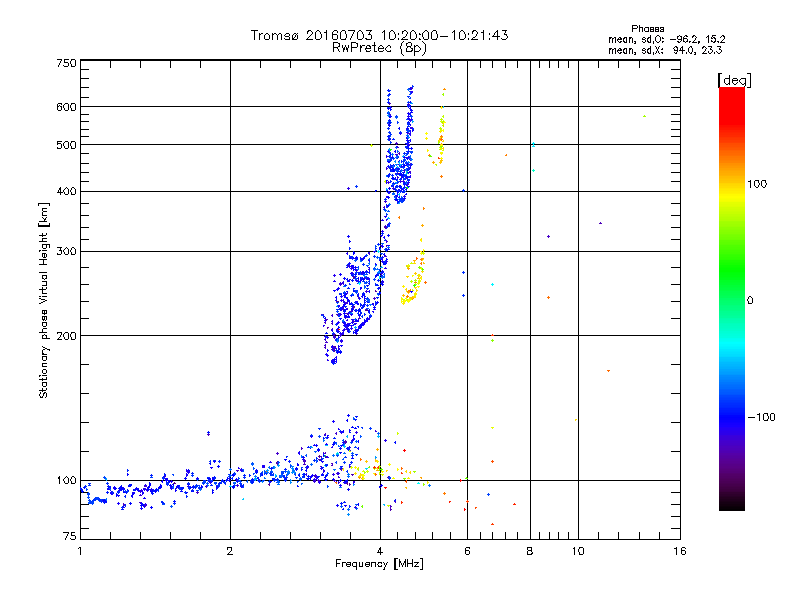Click the x-axis tick label '8'
Screen dimensions: 800x600
(x=530, y=551)
